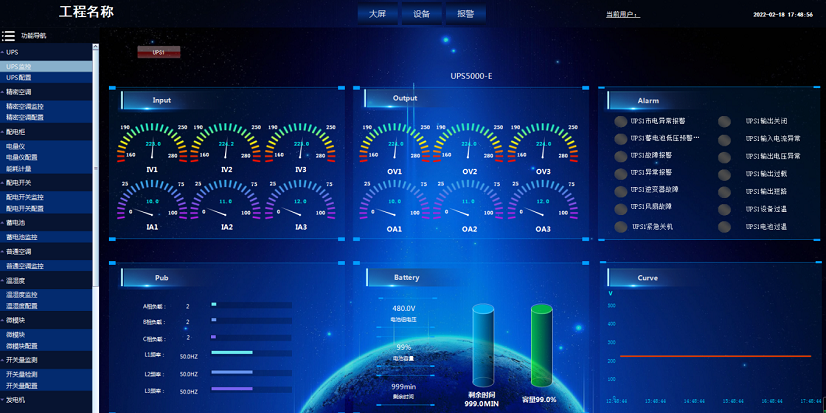Click the UPS1 紧急关机 indicator light

click(x=621, y=227)
